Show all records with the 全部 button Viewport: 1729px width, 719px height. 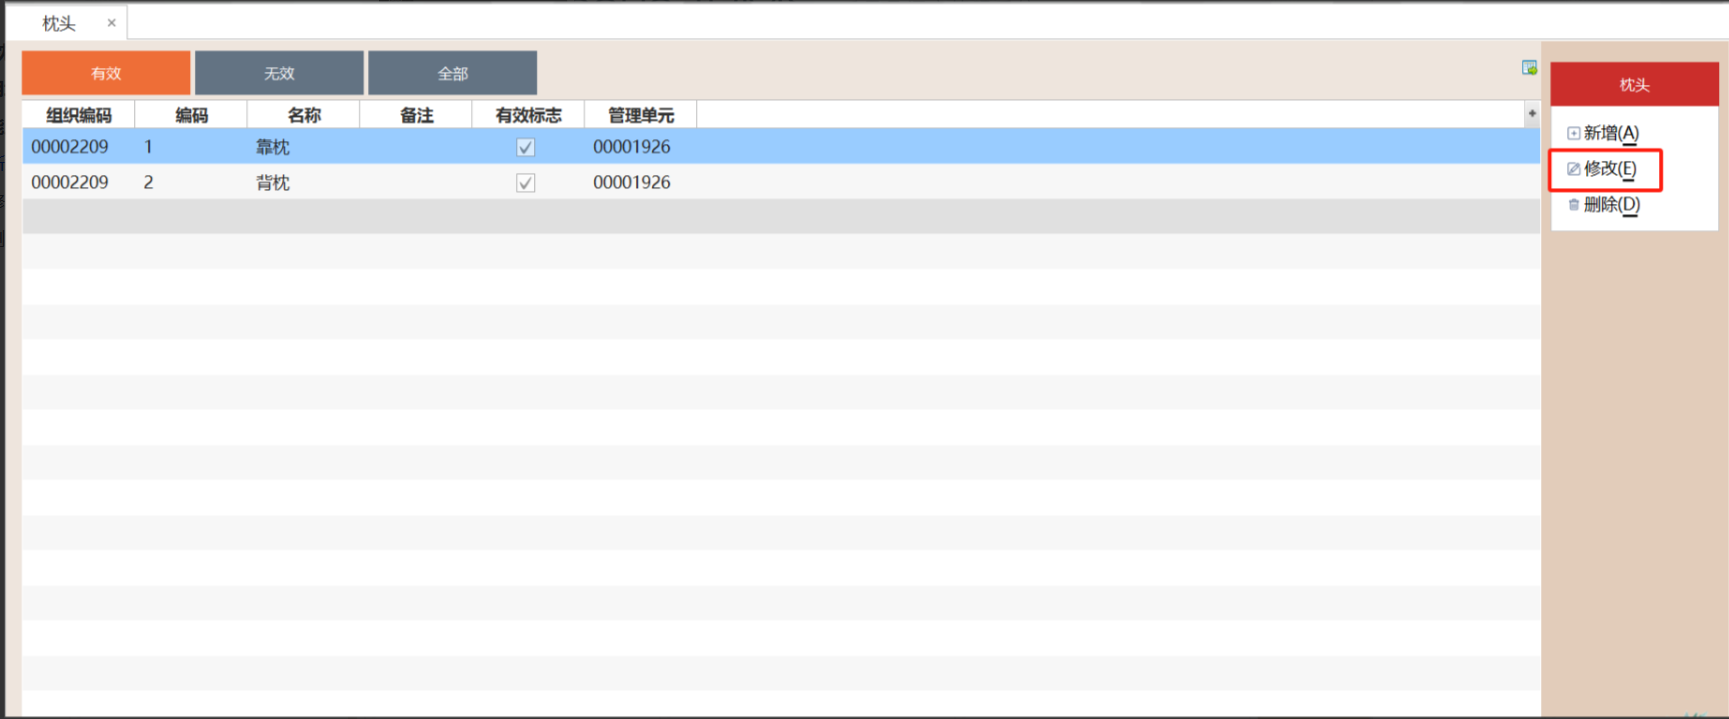click(452, 73)
